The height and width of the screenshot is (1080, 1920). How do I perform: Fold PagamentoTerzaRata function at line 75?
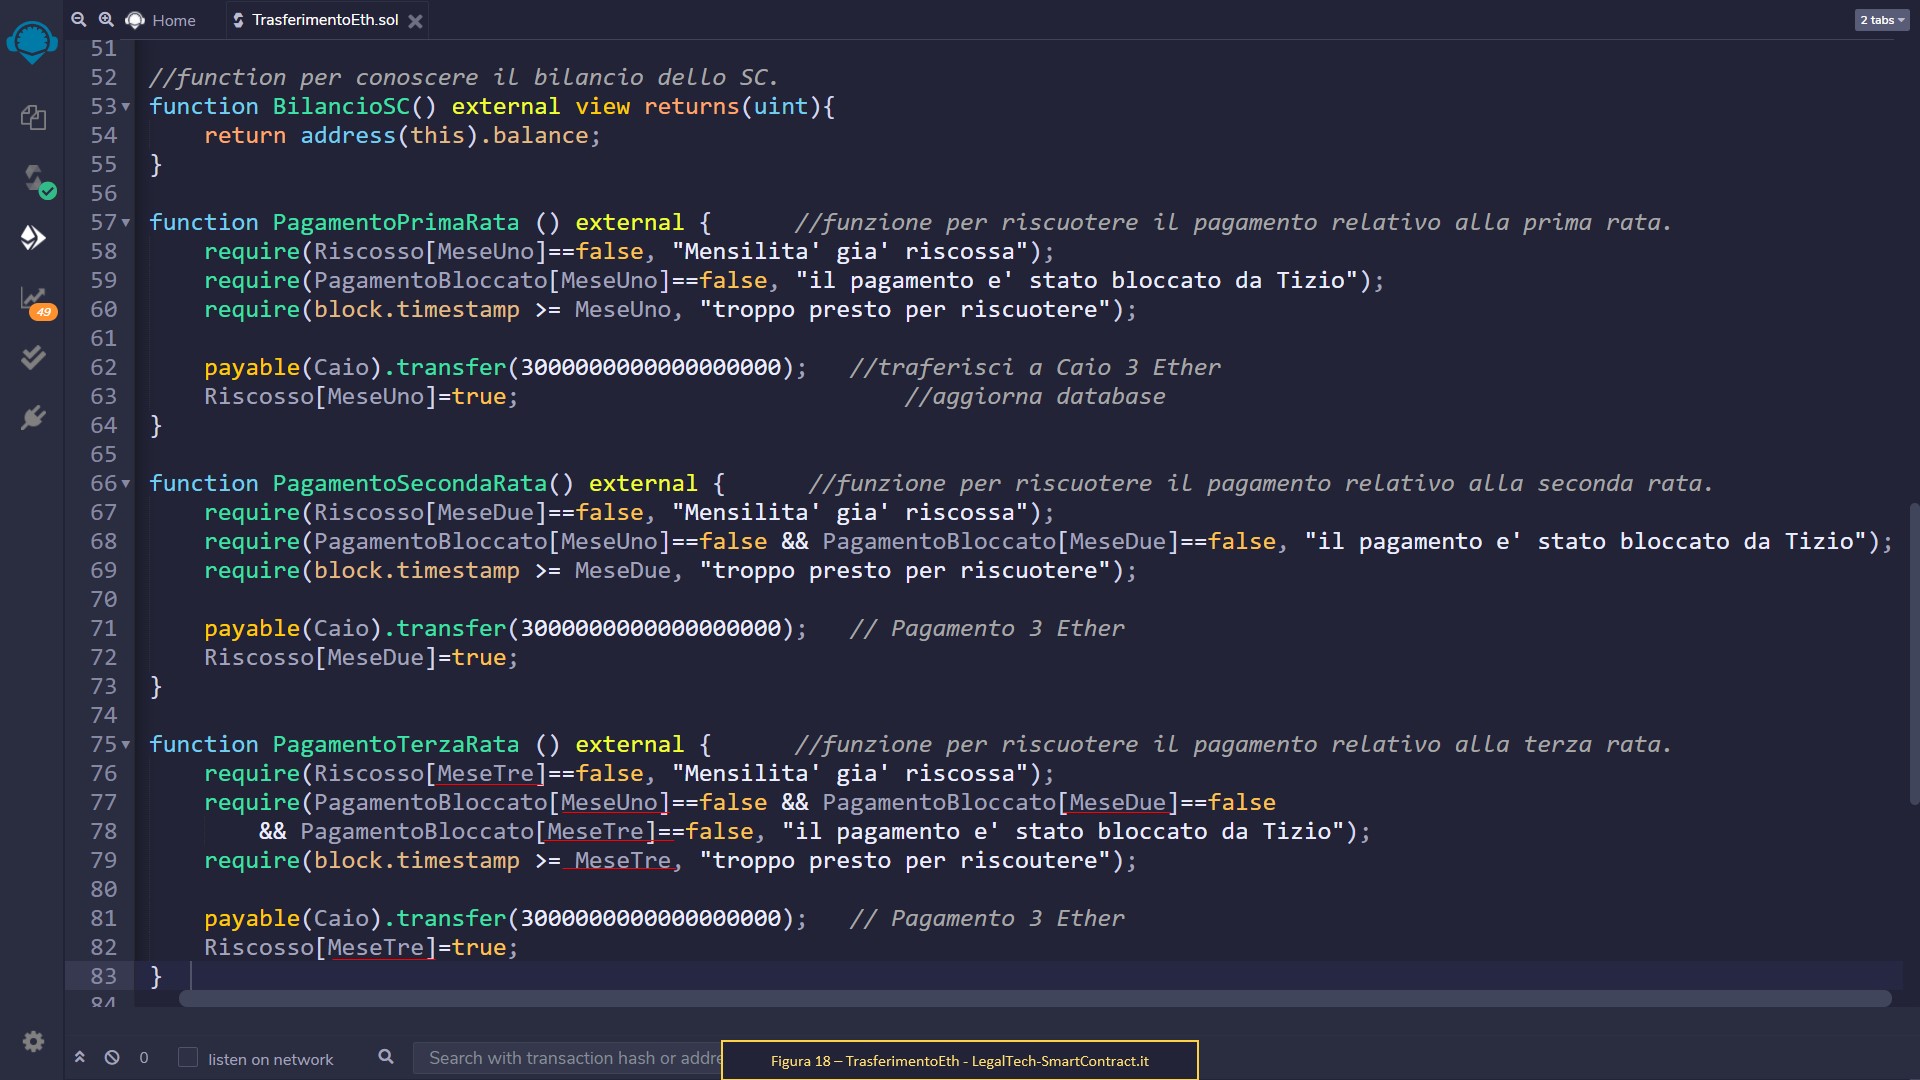pos(126,744)
